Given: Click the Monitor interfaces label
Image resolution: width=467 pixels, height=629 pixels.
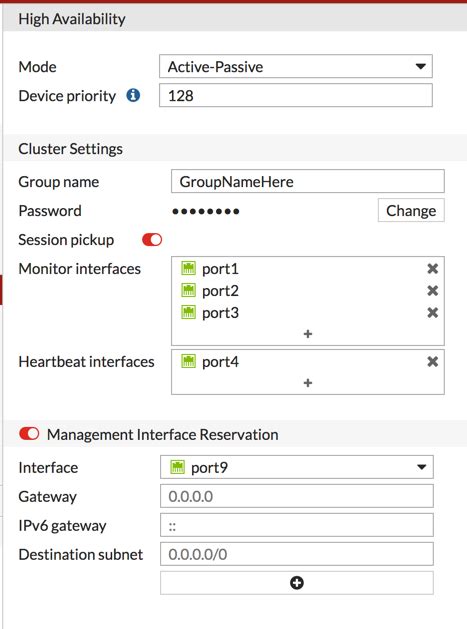Looking at the screenshot, I should [x=79, y=269].
